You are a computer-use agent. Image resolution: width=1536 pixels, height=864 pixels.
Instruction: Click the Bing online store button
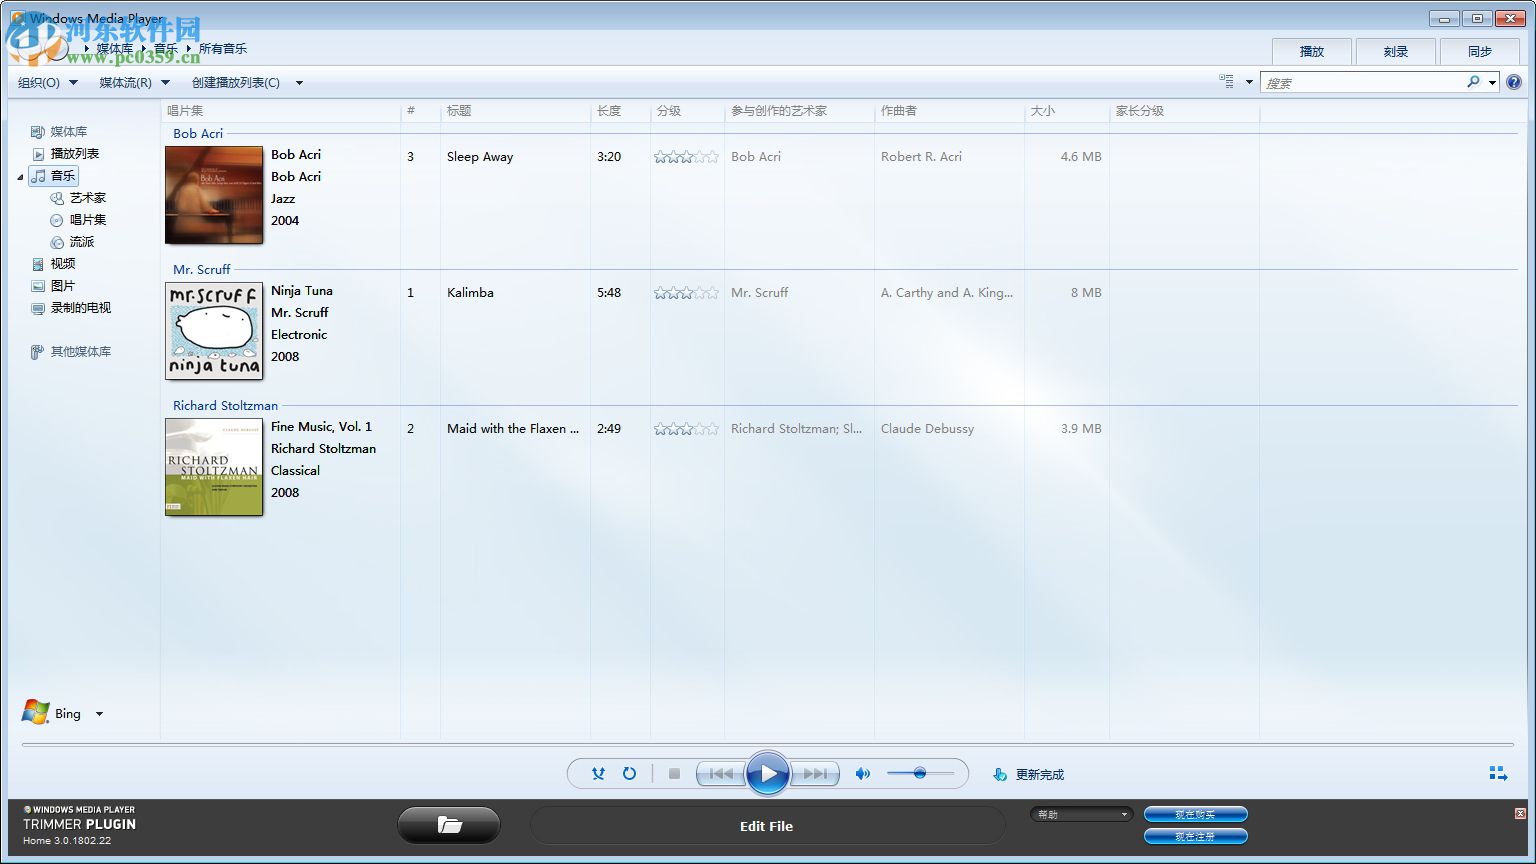52,713
